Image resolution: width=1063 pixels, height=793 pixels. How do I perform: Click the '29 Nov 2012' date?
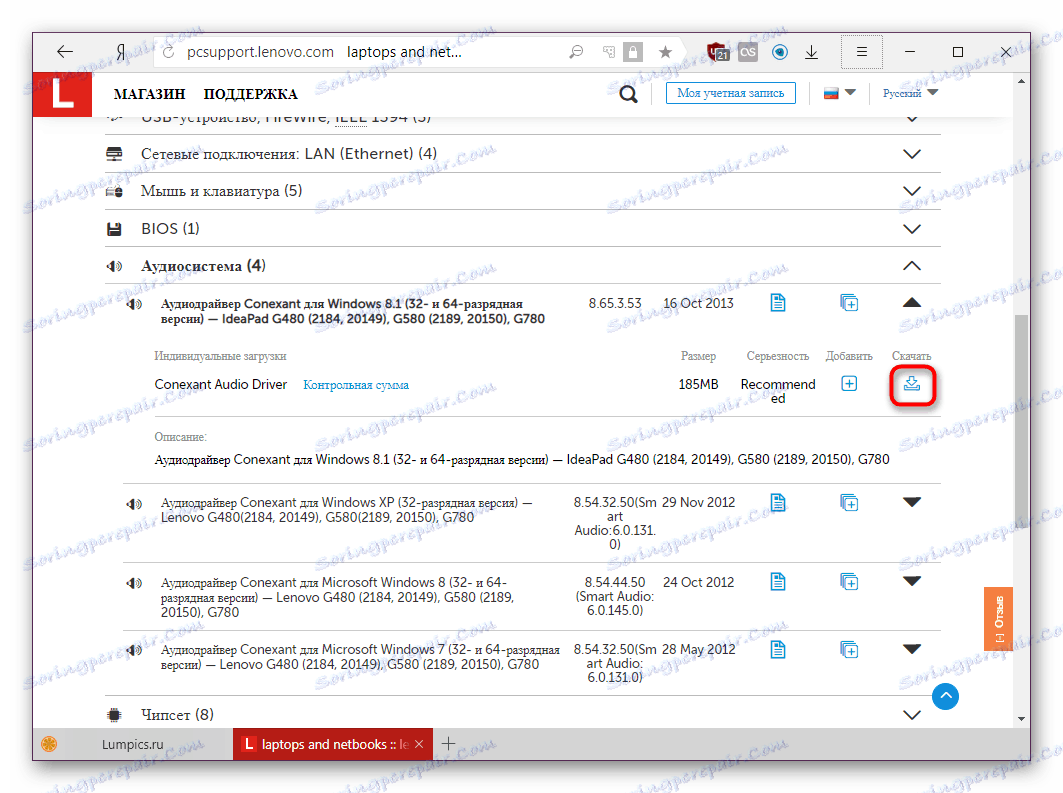tap(698, 502)
